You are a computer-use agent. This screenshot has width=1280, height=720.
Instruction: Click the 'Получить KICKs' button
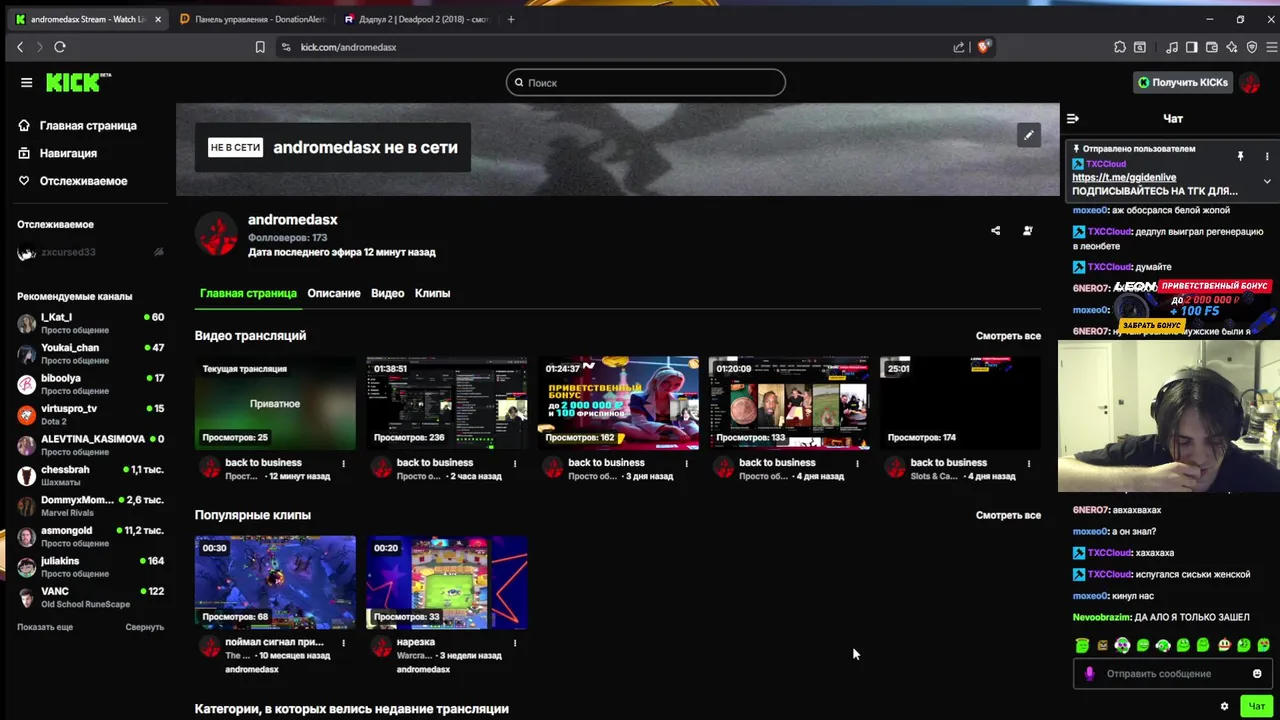click(1182, 82)
